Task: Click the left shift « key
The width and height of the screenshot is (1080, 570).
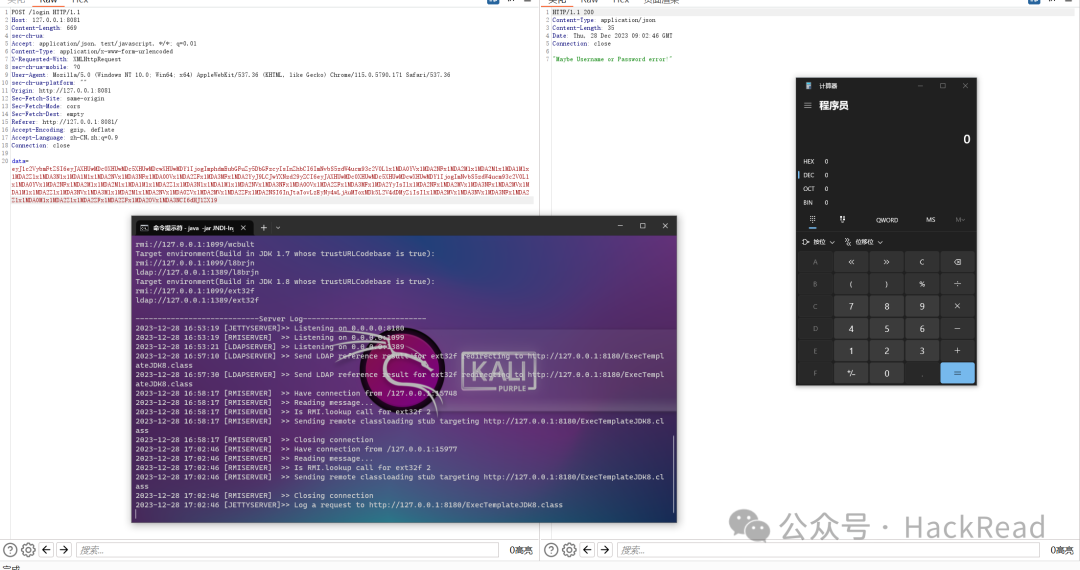Action: point(851,262)
